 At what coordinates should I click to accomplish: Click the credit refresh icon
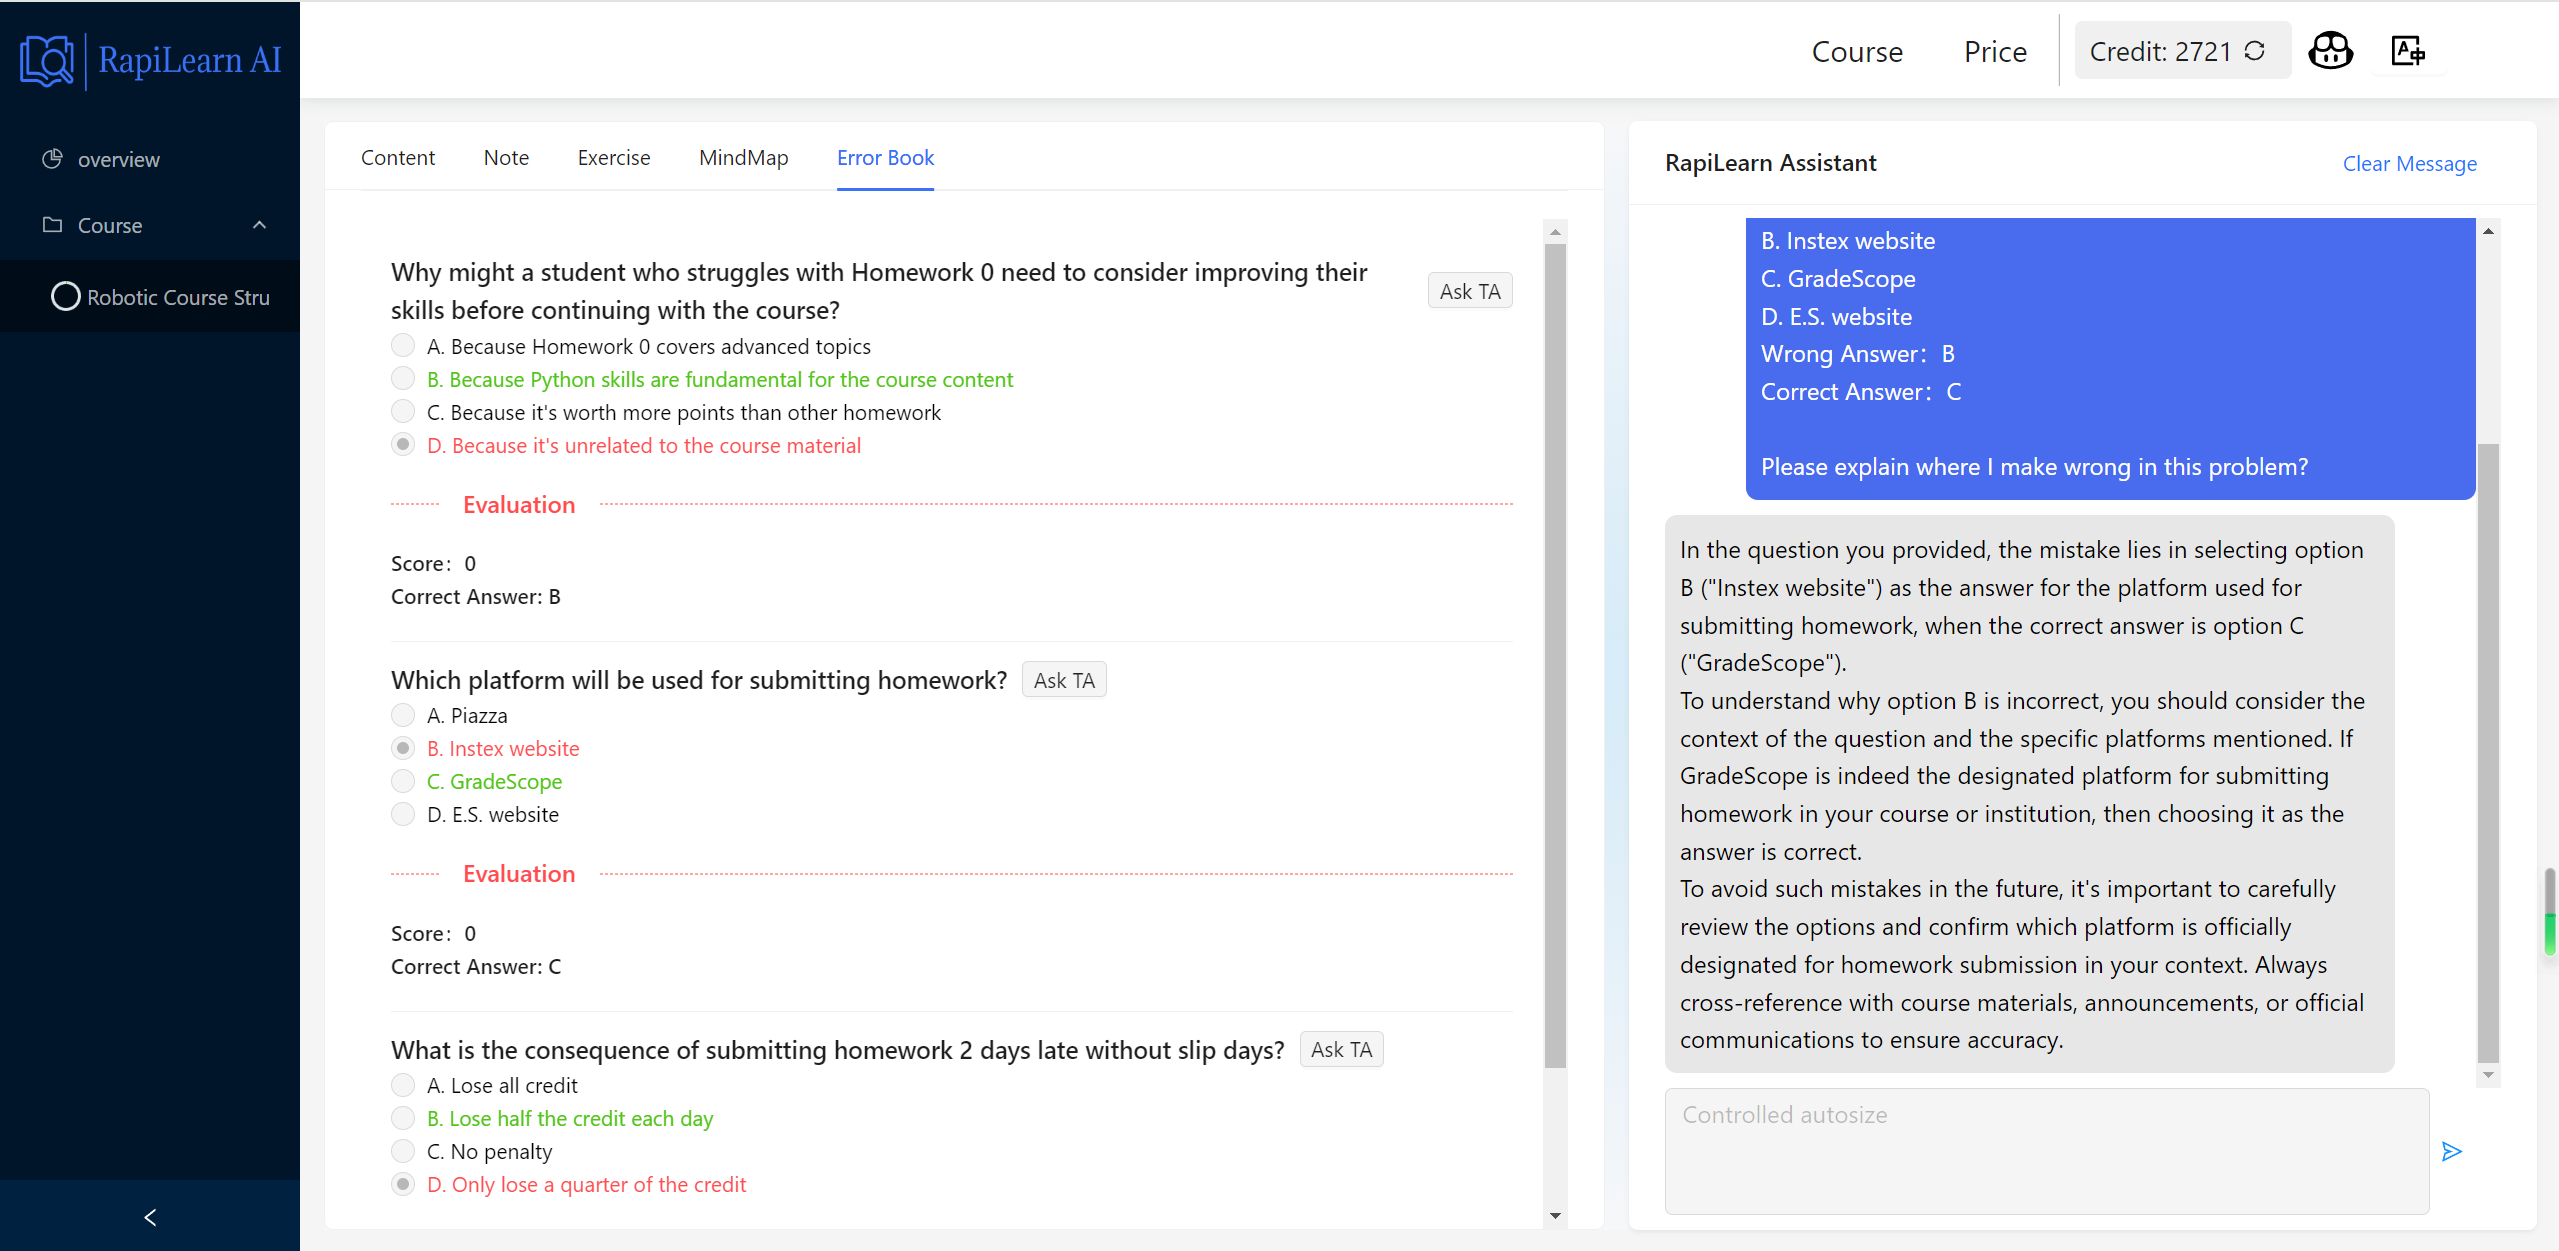[2255, 51]
